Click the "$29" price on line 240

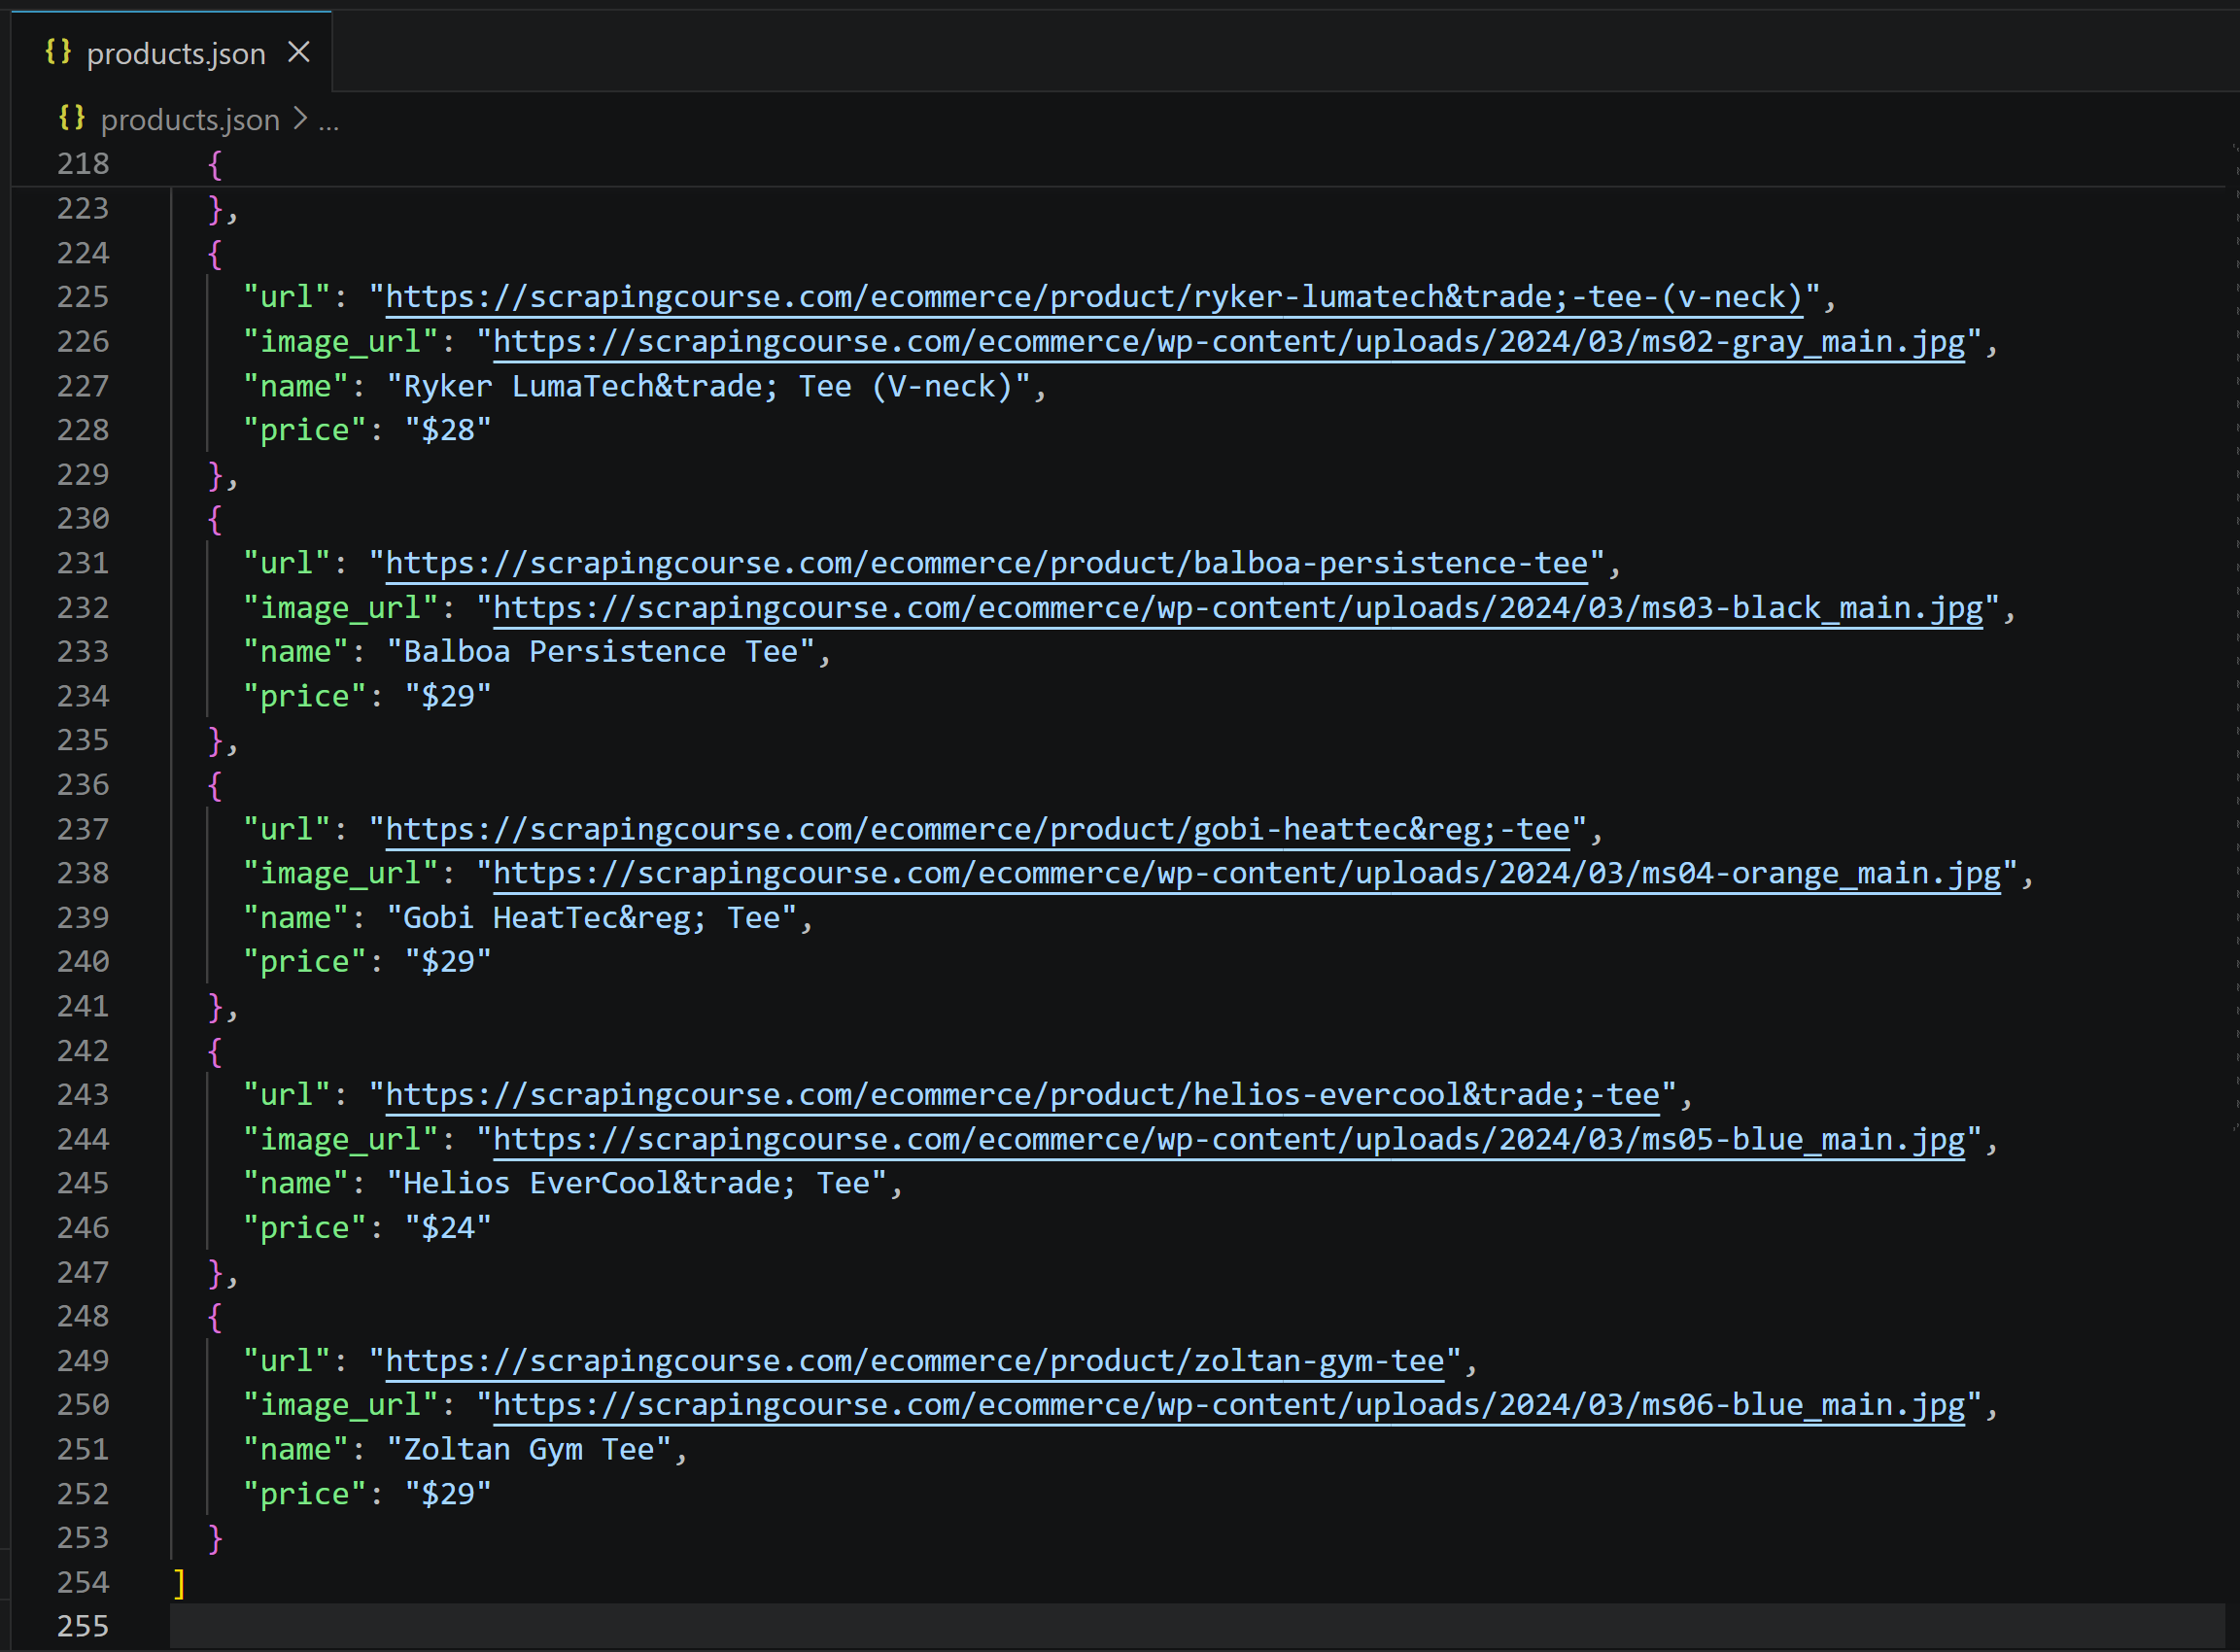448,962
